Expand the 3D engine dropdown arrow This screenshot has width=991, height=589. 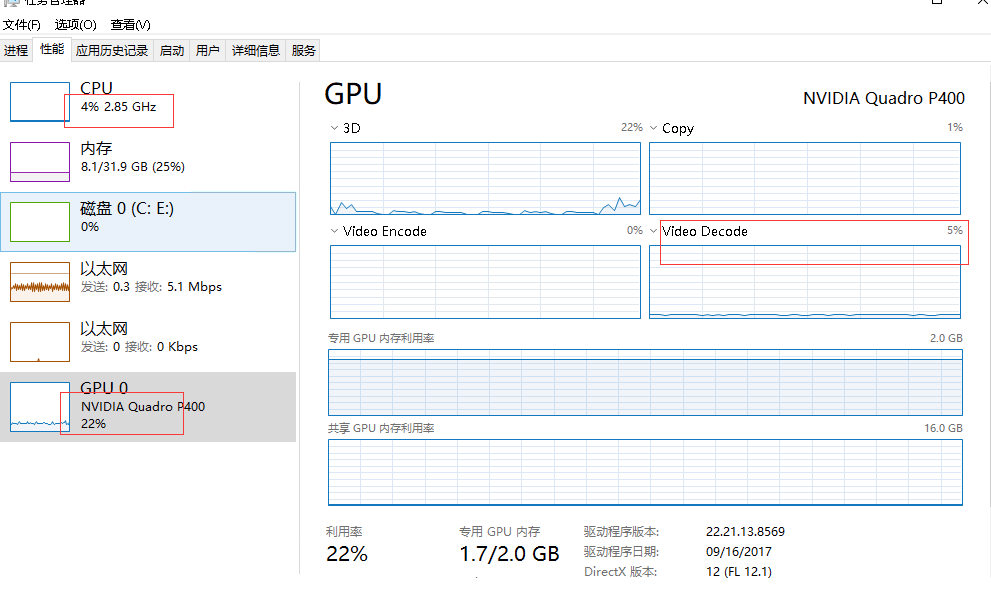click(335, 128)
